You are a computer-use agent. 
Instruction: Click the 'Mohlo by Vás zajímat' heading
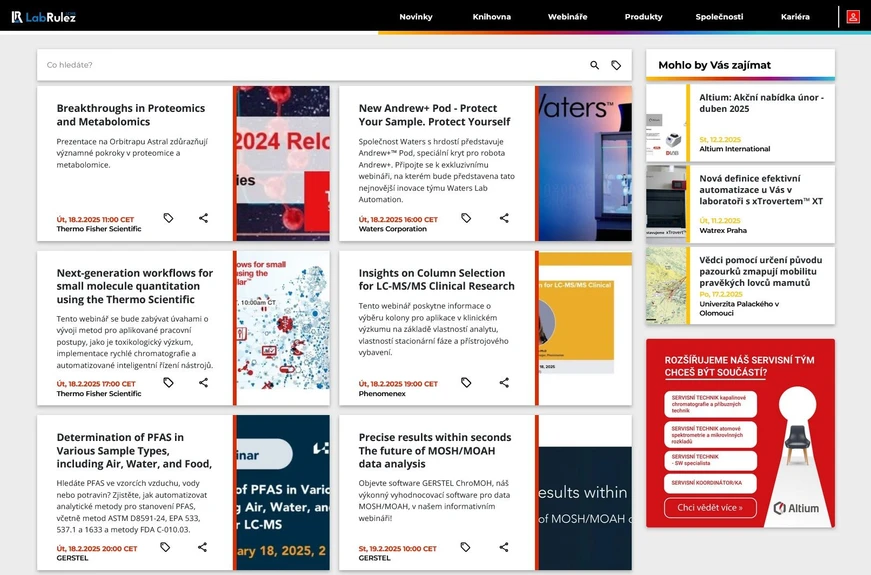[x=714, y=65]
